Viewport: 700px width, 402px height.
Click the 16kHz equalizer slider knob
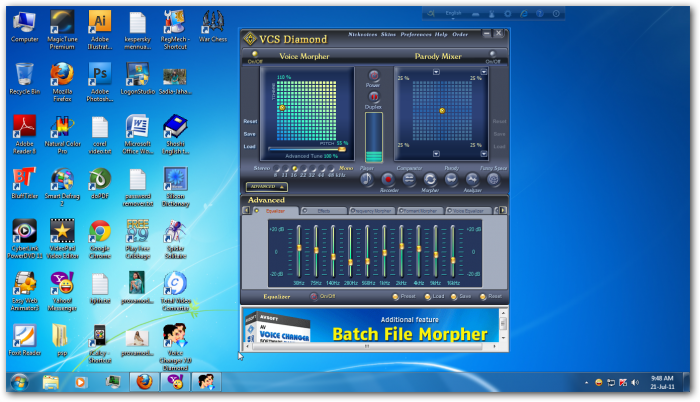coord(453,260)
